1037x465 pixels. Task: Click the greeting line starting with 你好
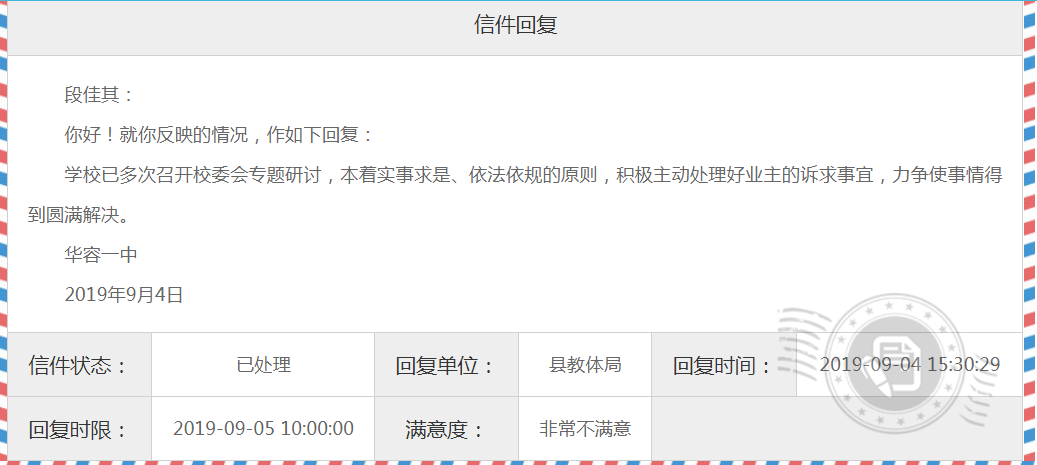click(x=219, y=135)
